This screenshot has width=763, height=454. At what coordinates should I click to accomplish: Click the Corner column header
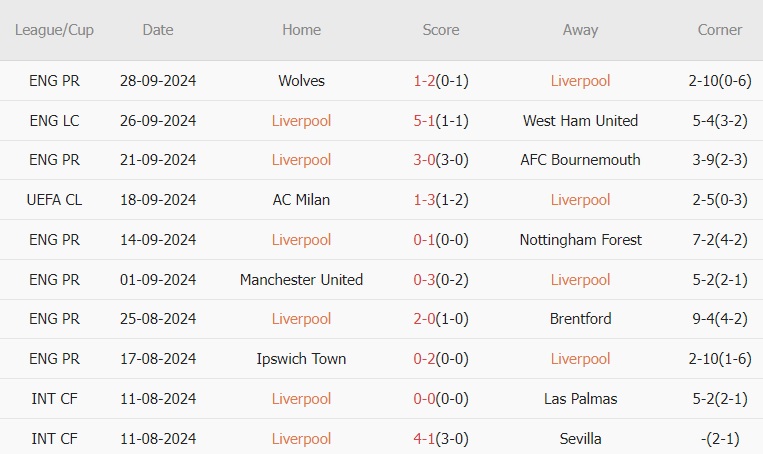click(720, 30)
